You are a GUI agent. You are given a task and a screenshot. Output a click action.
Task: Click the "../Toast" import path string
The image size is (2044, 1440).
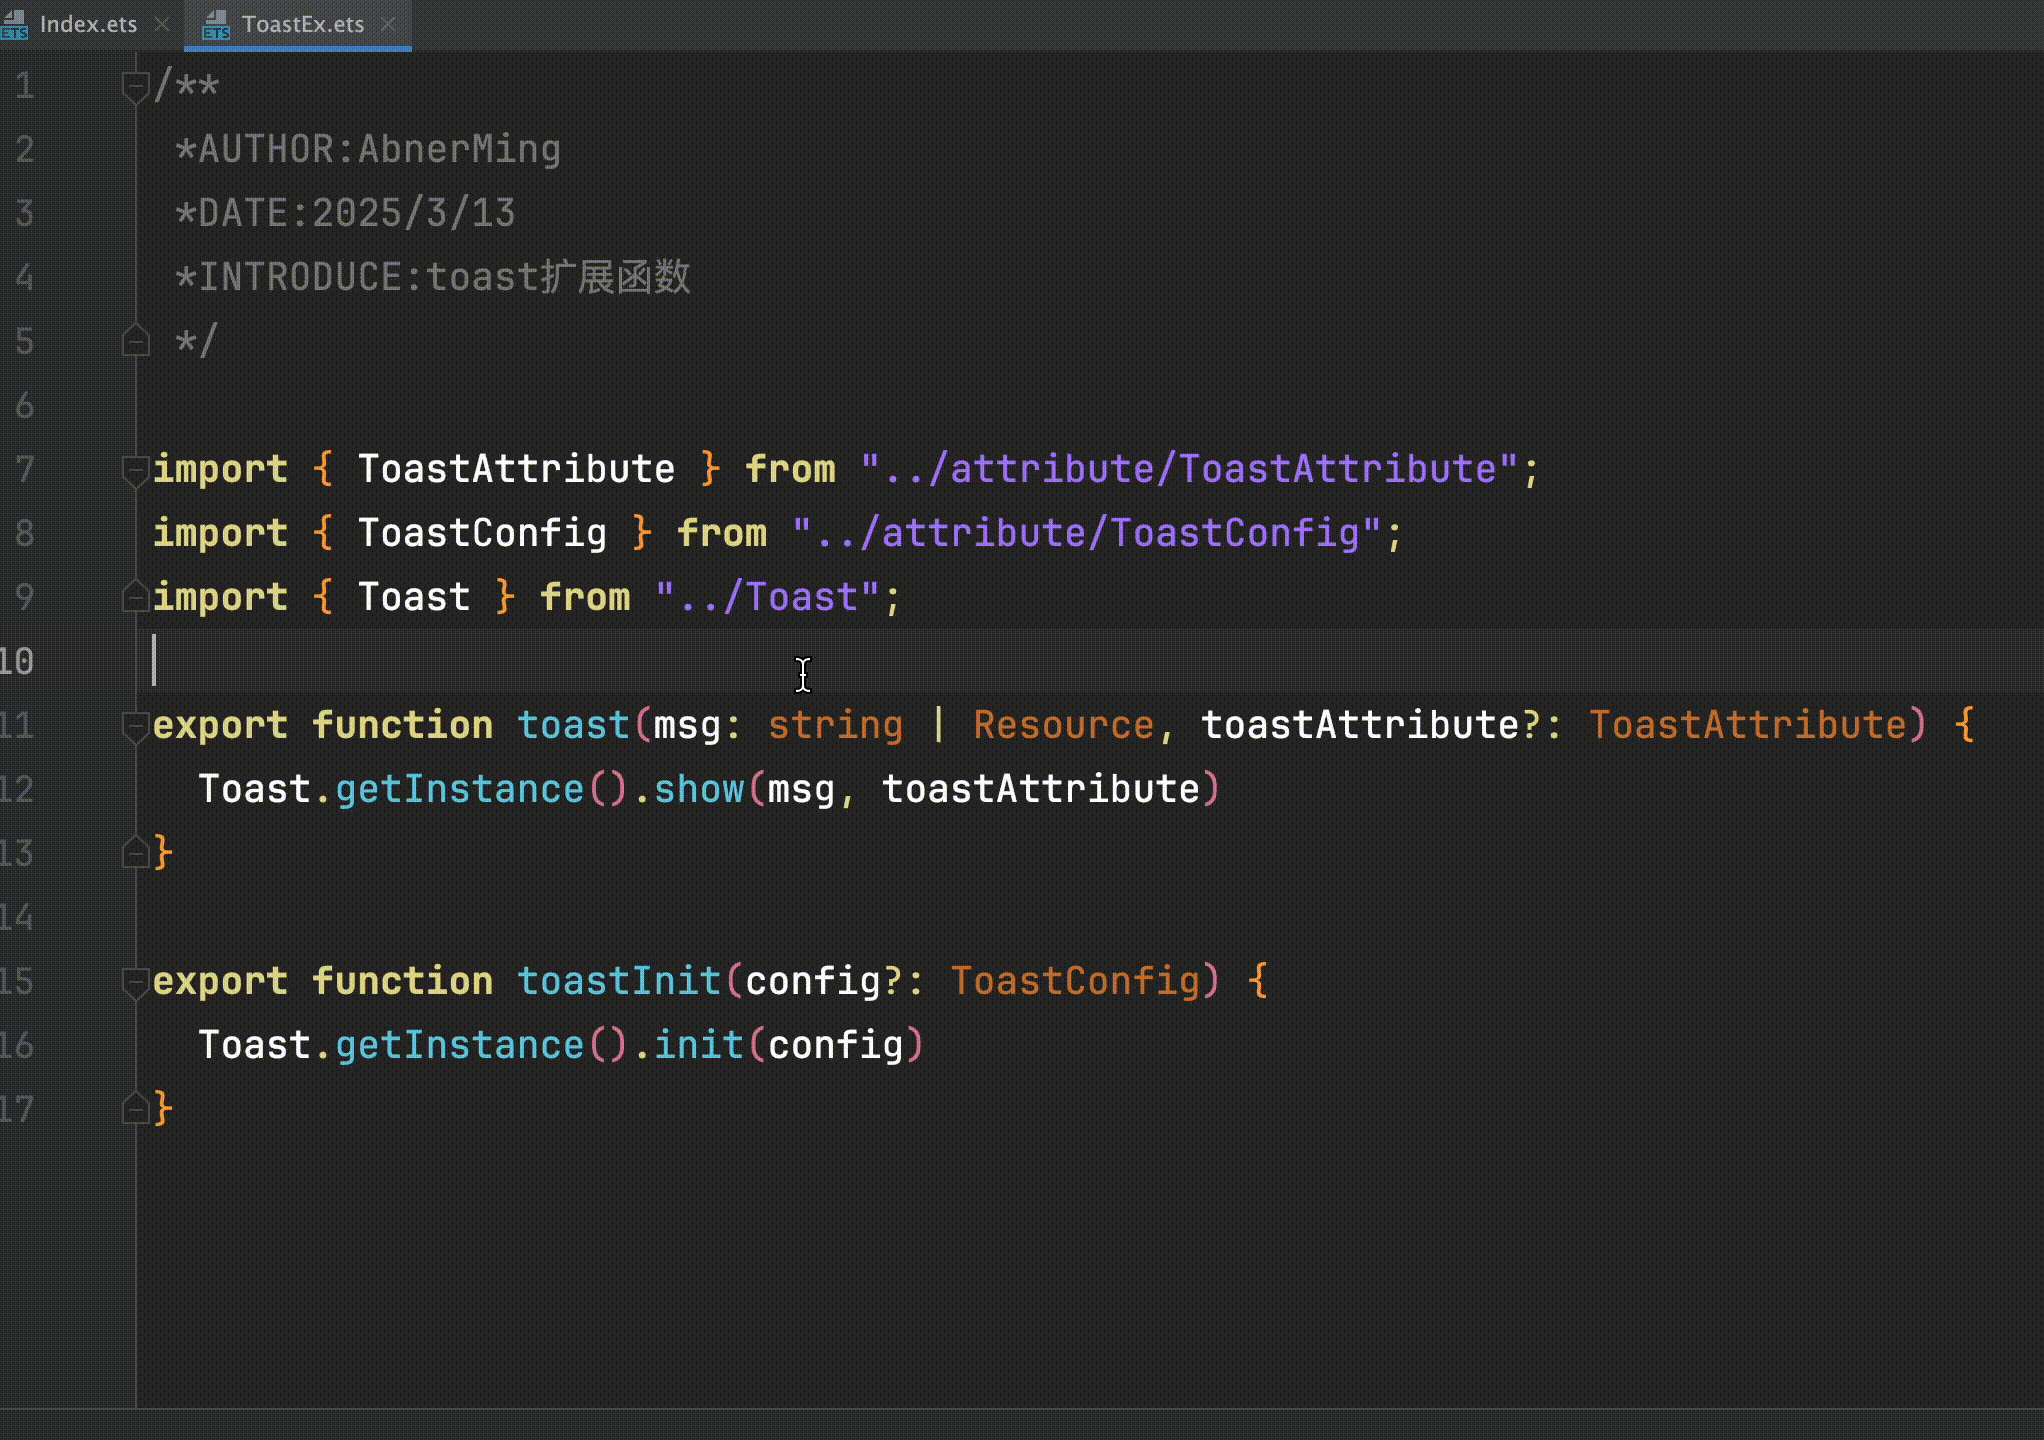pyautogui.click(x=767, y=597)
